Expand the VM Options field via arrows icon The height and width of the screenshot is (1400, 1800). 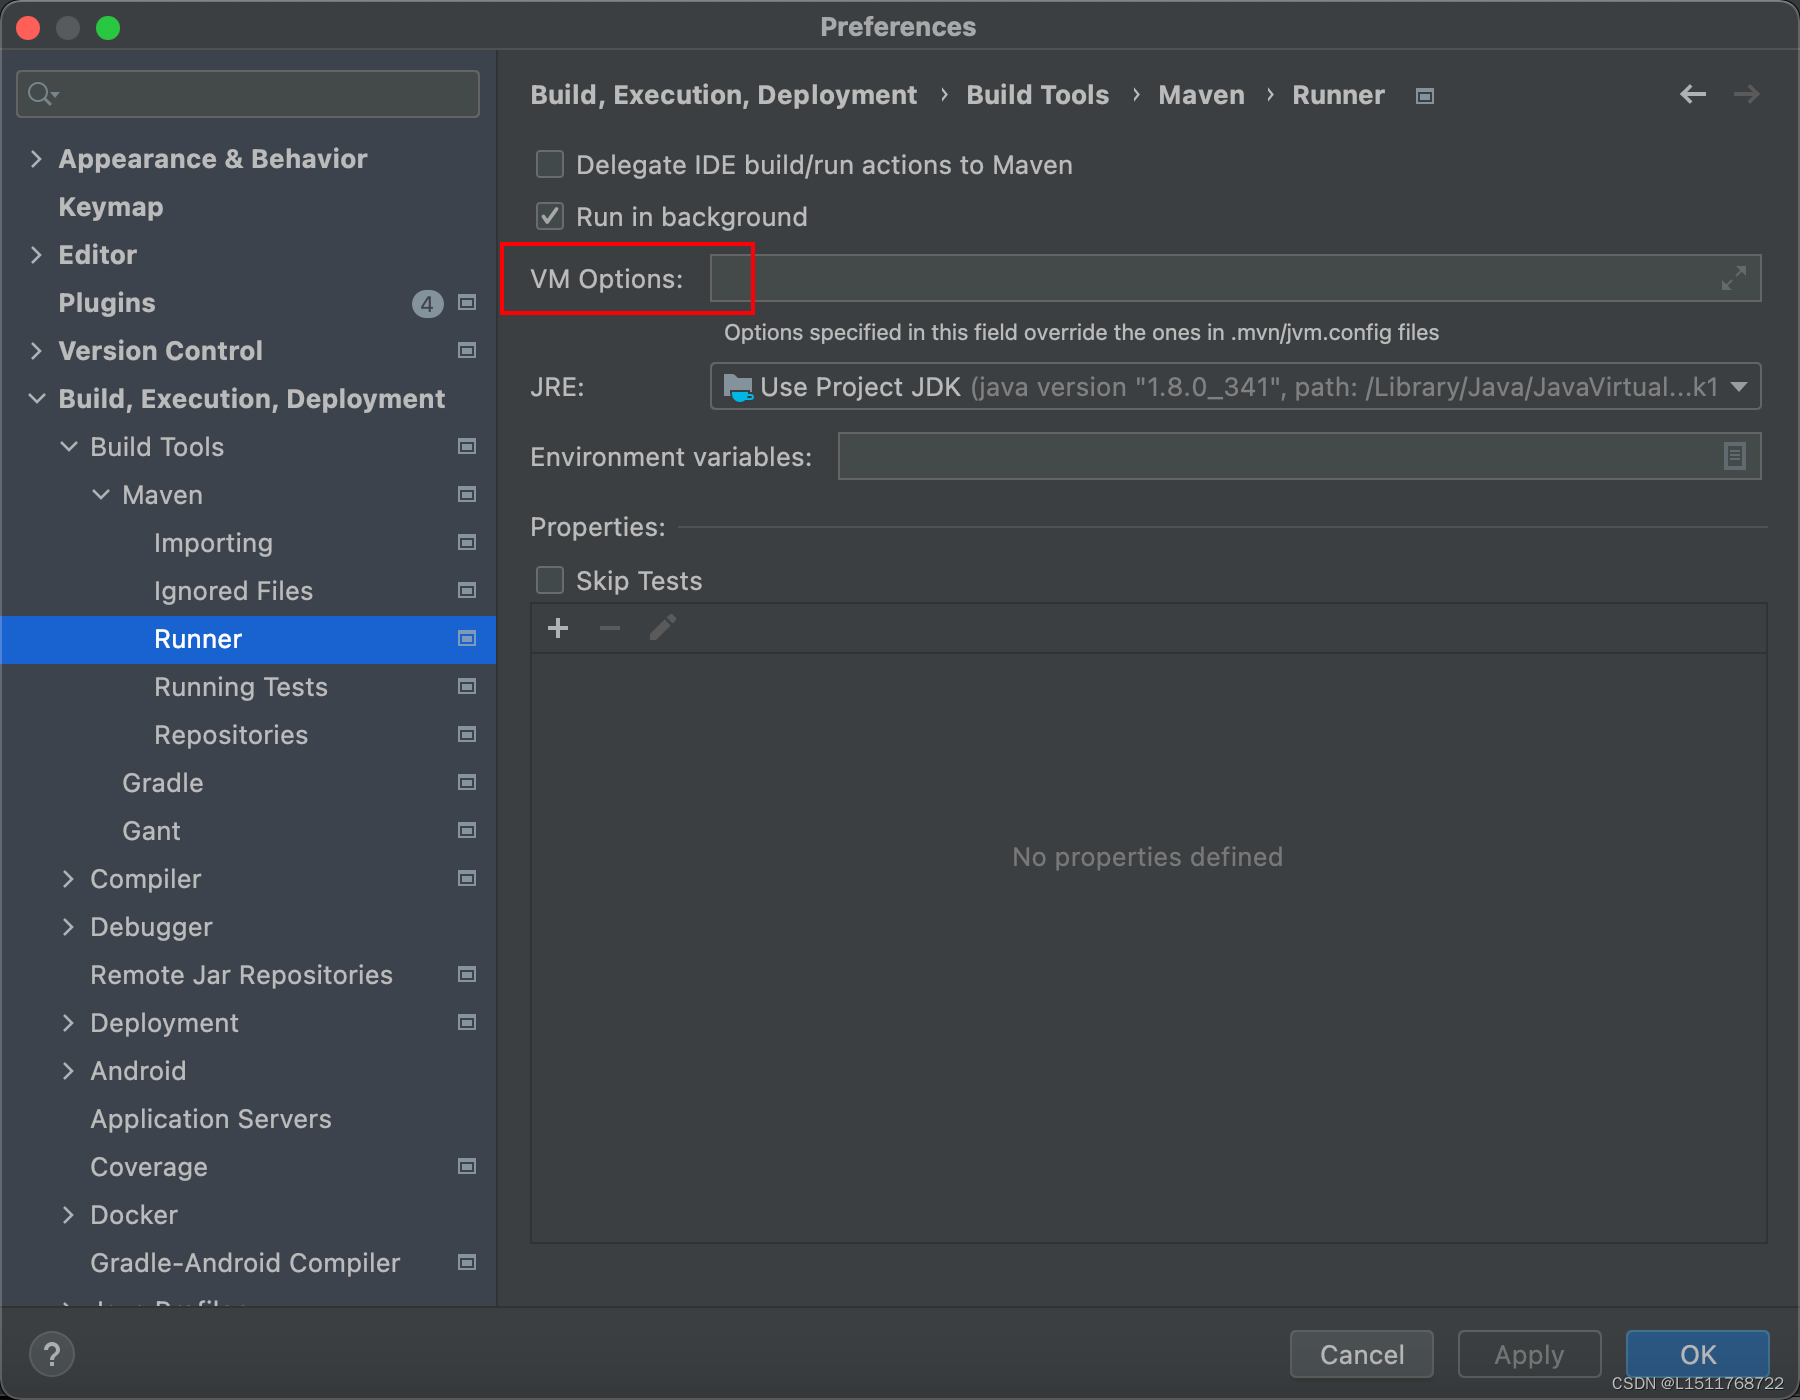[1735, 279]
